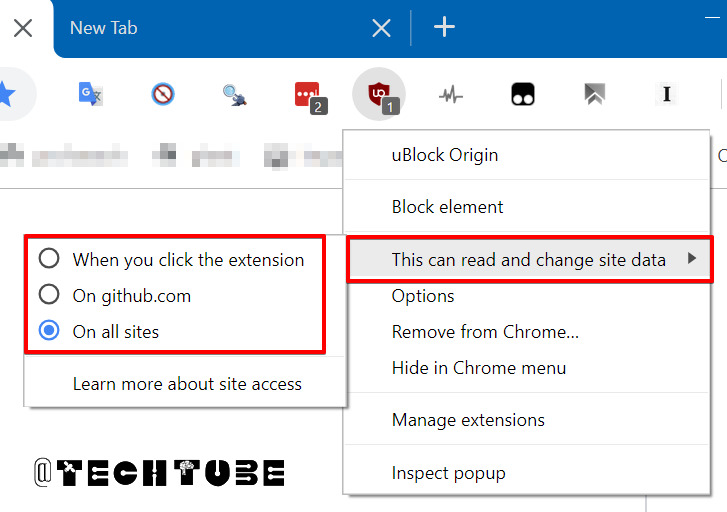Open Manage extensions

pyautogui.click(x=468, y=420)
